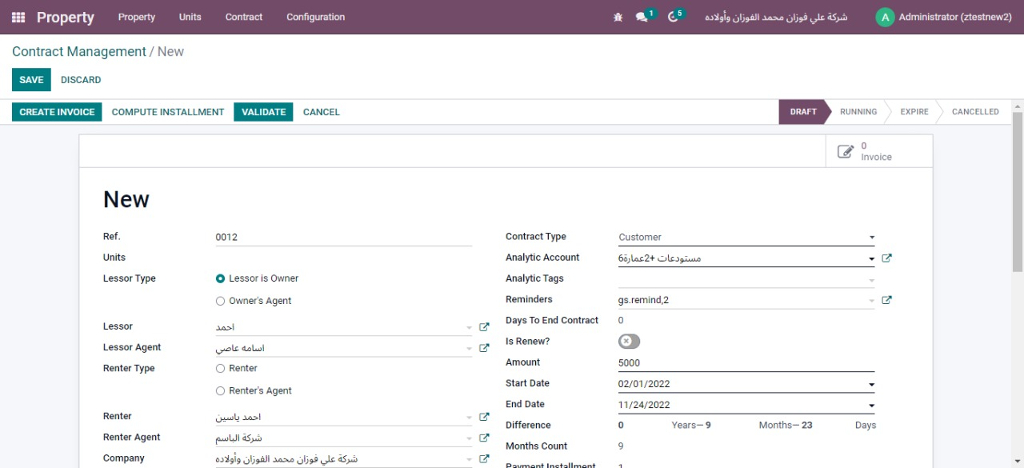Open external link for Renter Agent

coord(485,438)
